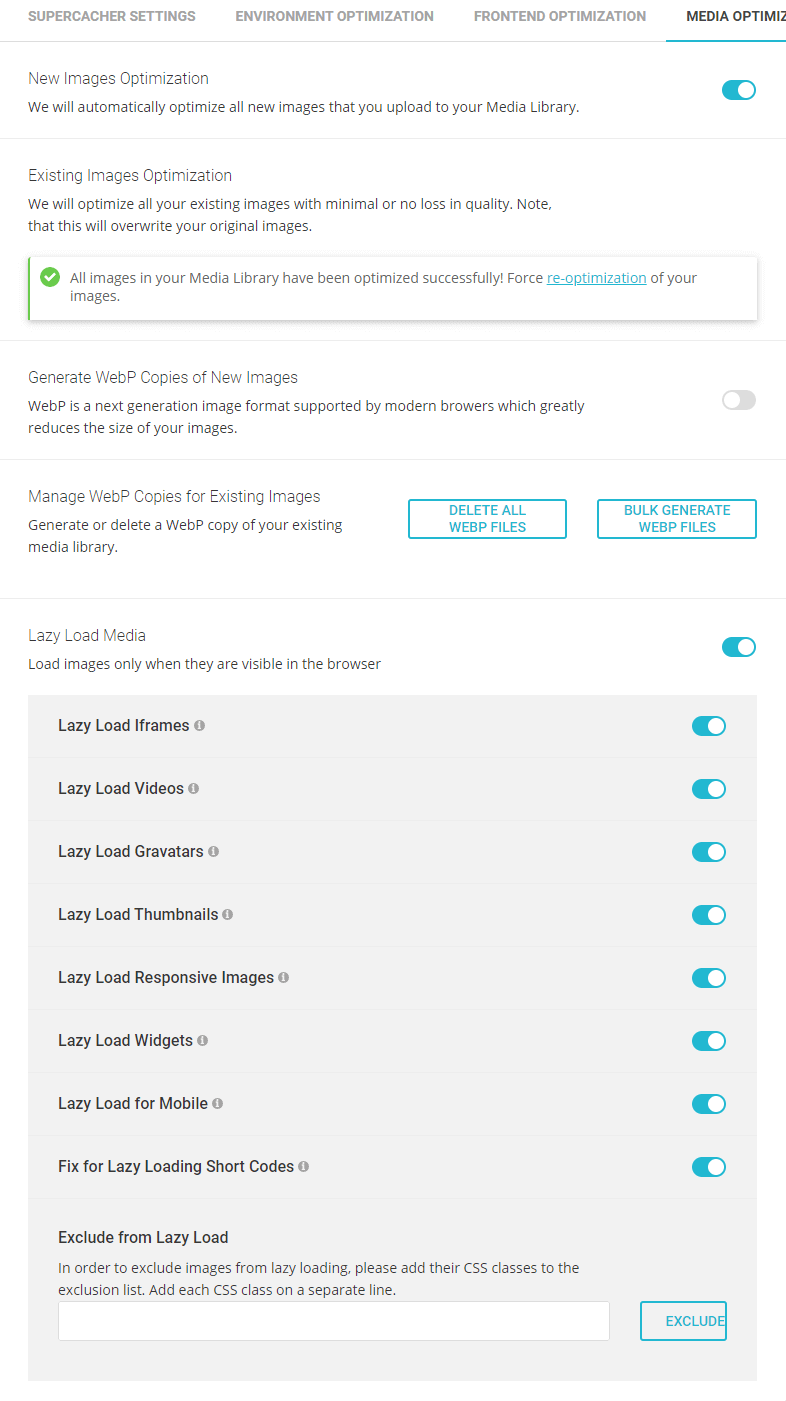Click info icon next to Lazy Load Widgets

click(x=203, y=1041)
